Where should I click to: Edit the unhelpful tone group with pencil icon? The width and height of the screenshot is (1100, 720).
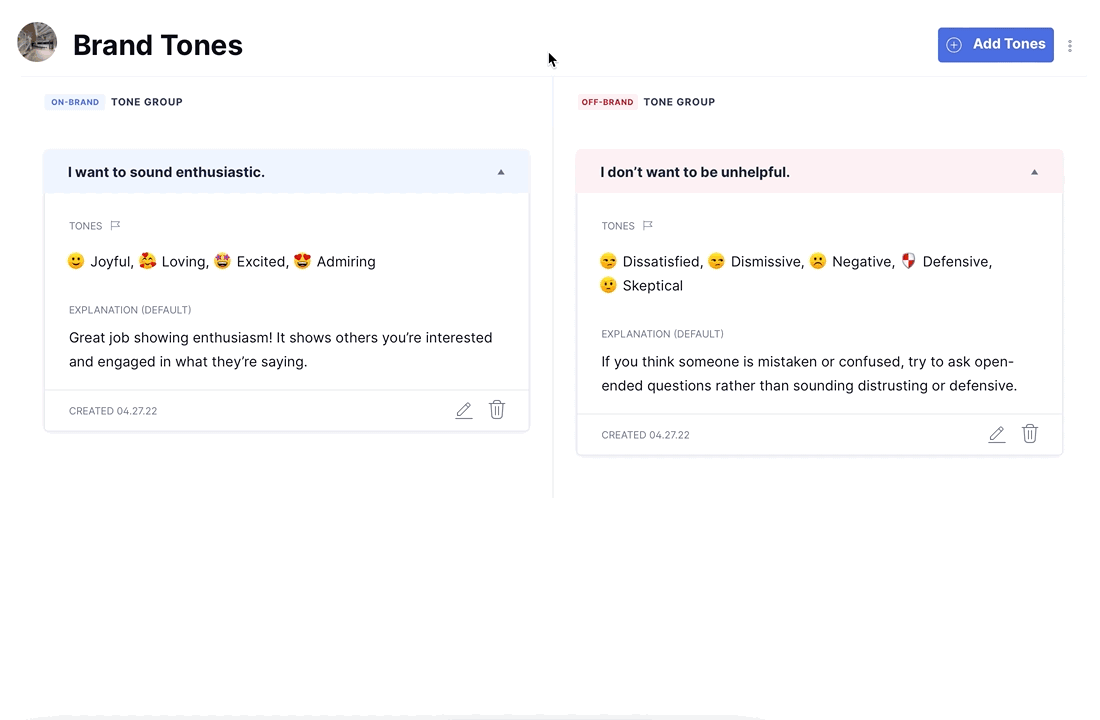[997, 434]
